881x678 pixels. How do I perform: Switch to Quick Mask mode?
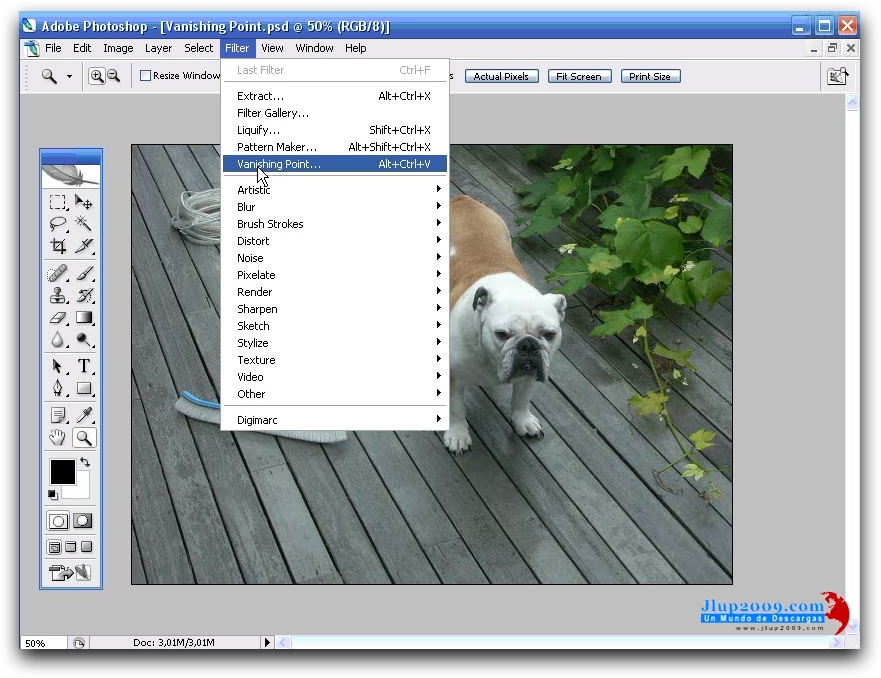(x=83, y=521)
